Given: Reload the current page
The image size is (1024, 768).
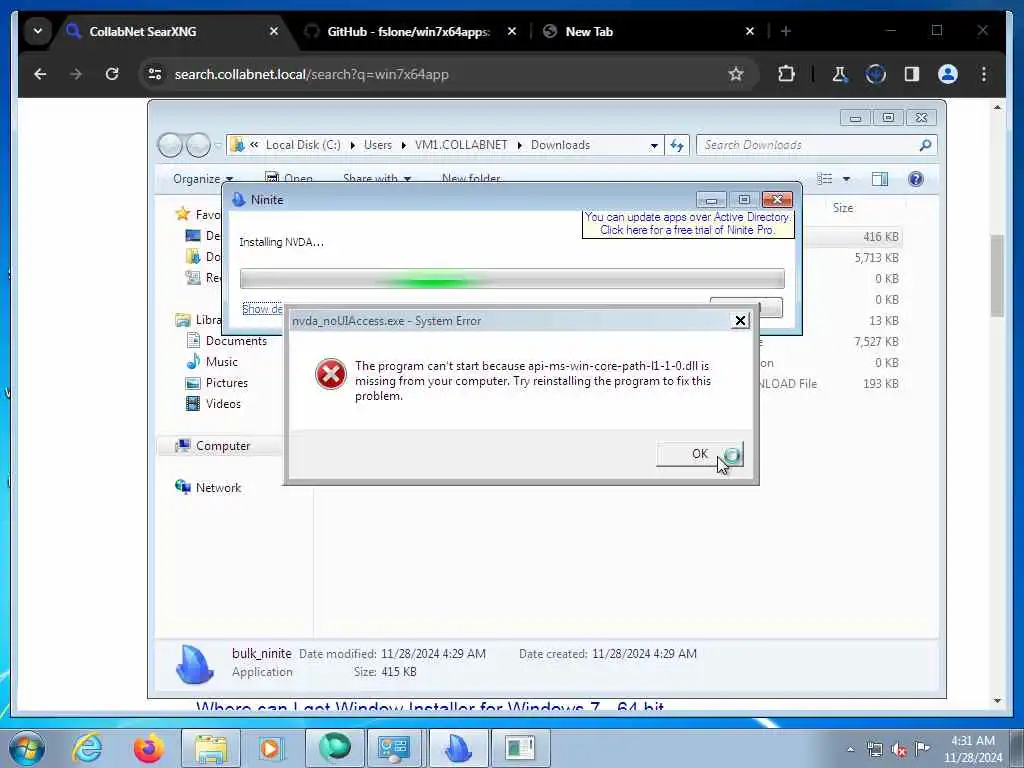Looking at the screenshot, I should (x=112, y=74).
